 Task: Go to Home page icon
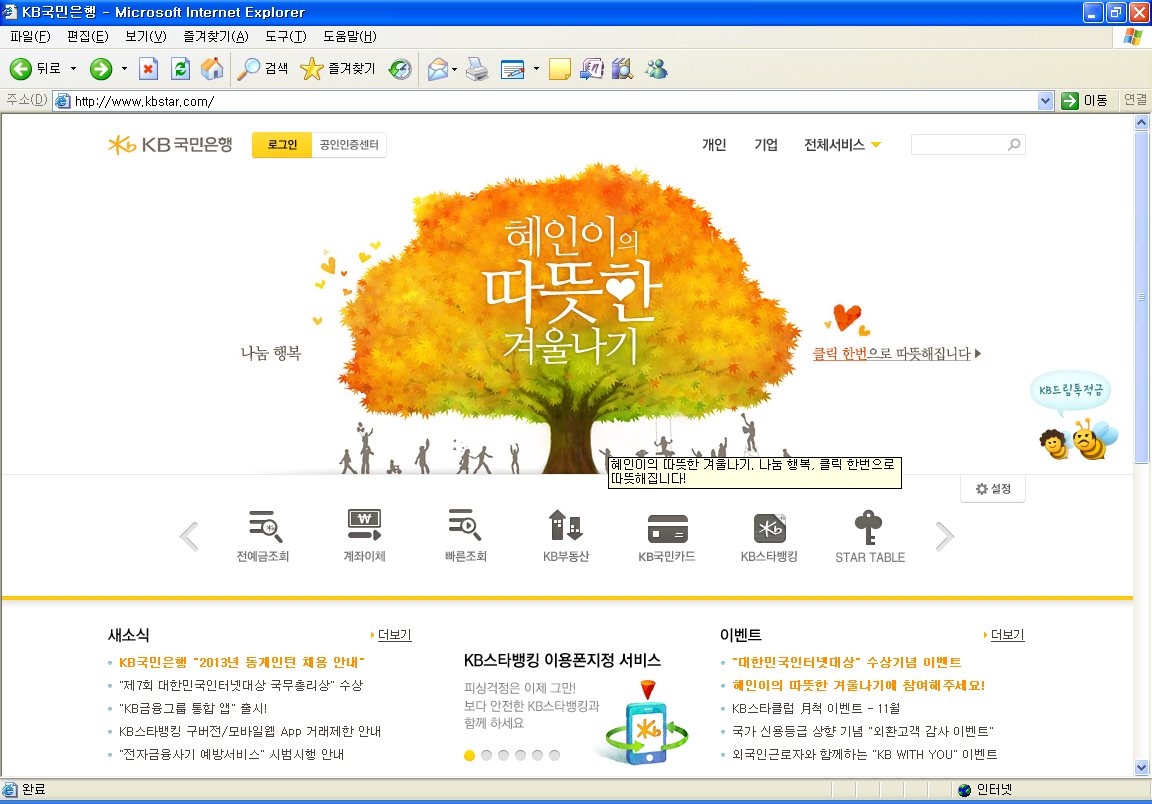pos(212,69)
